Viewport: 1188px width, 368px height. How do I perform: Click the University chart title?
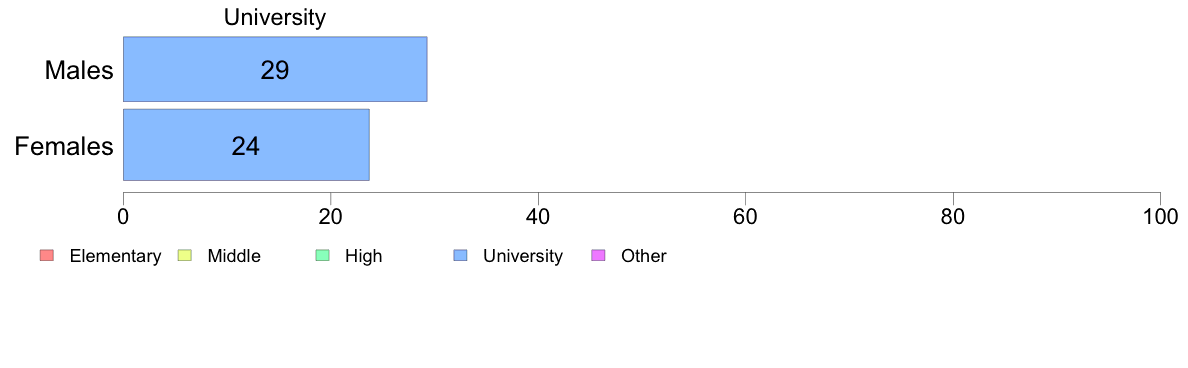[x=275, y=17]
